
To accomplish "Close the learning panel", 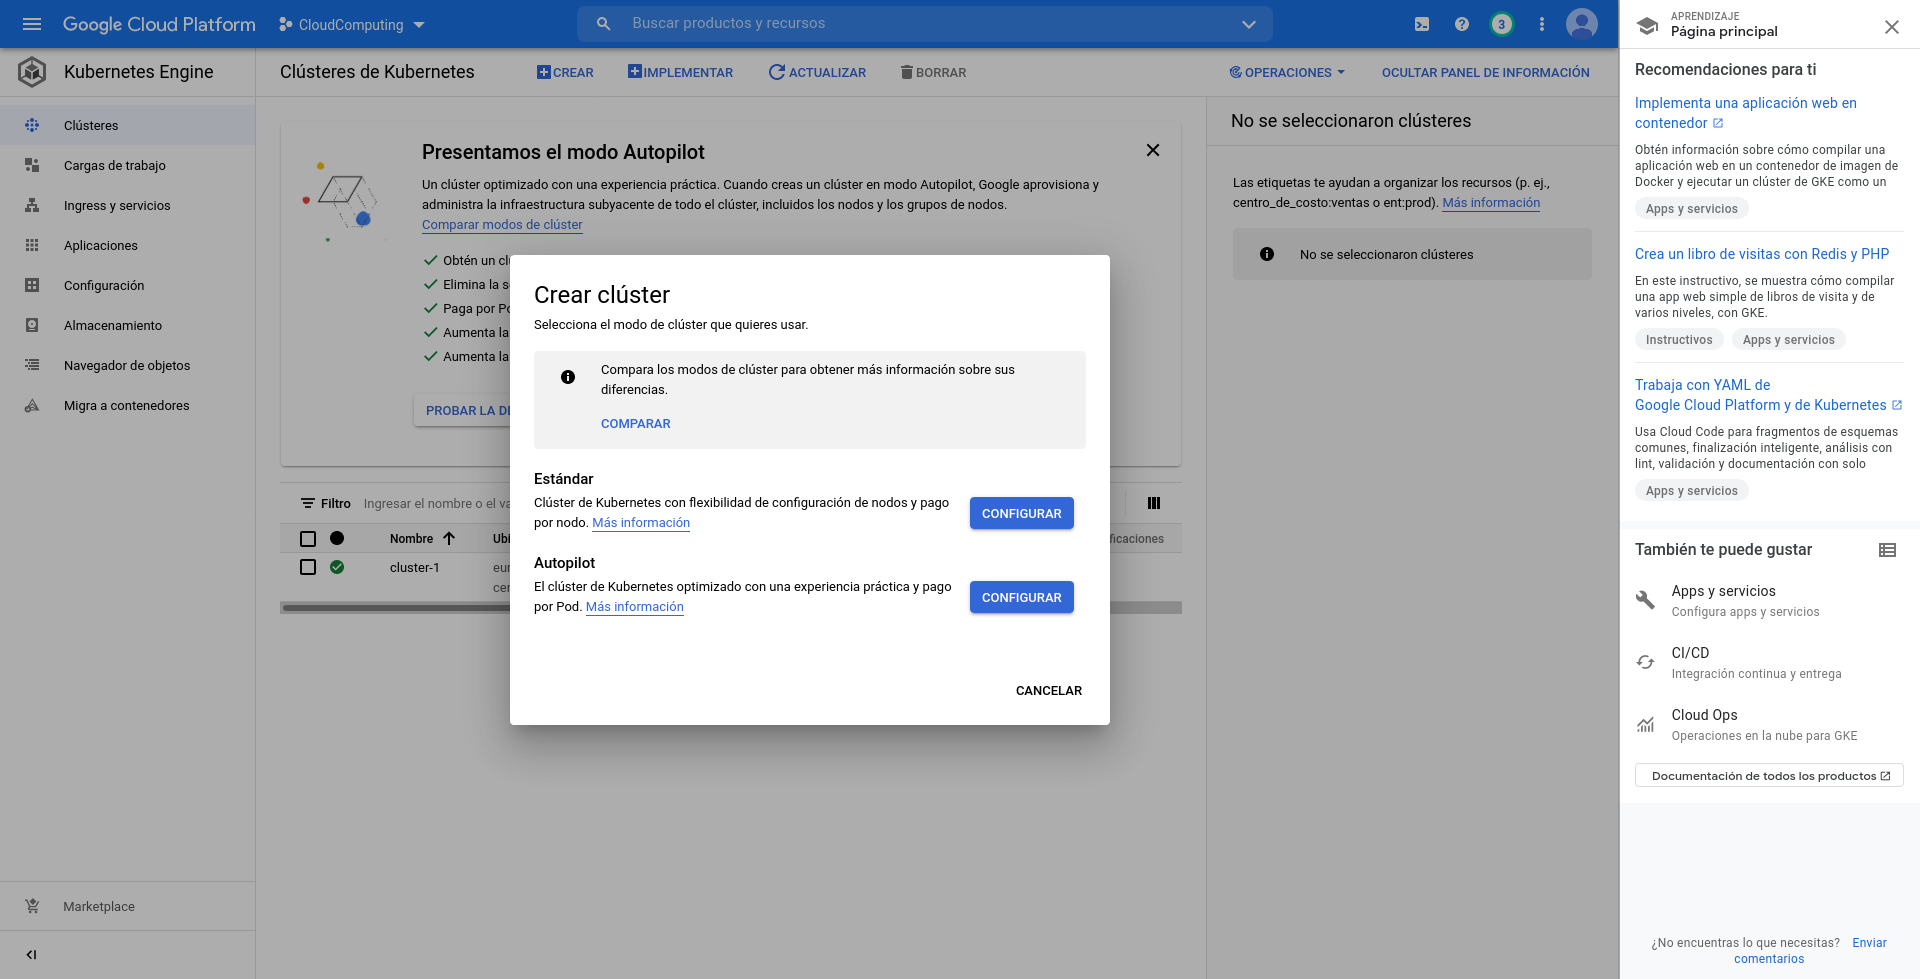I will pos(1891,27).
